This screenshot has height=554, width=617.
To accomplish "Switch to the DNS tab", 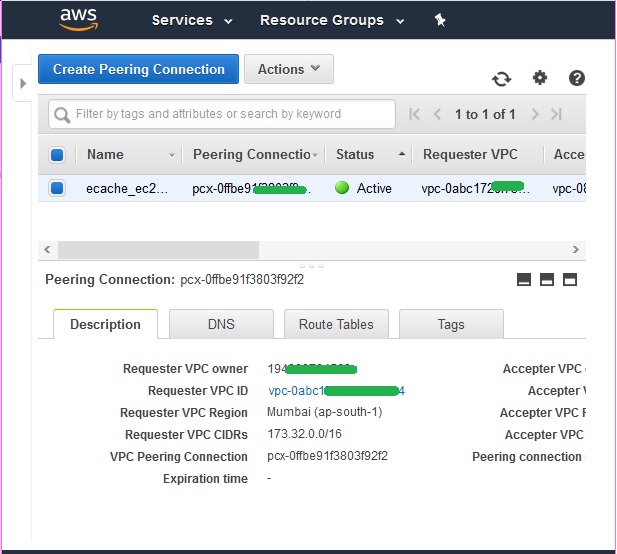I will click(221, 324).
